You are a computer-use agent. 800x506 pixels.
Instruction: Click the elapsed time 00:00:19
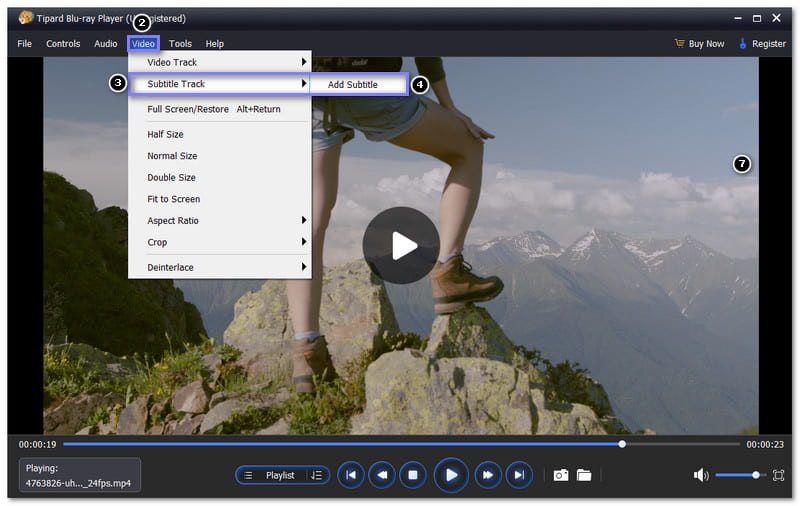point(37,444)
